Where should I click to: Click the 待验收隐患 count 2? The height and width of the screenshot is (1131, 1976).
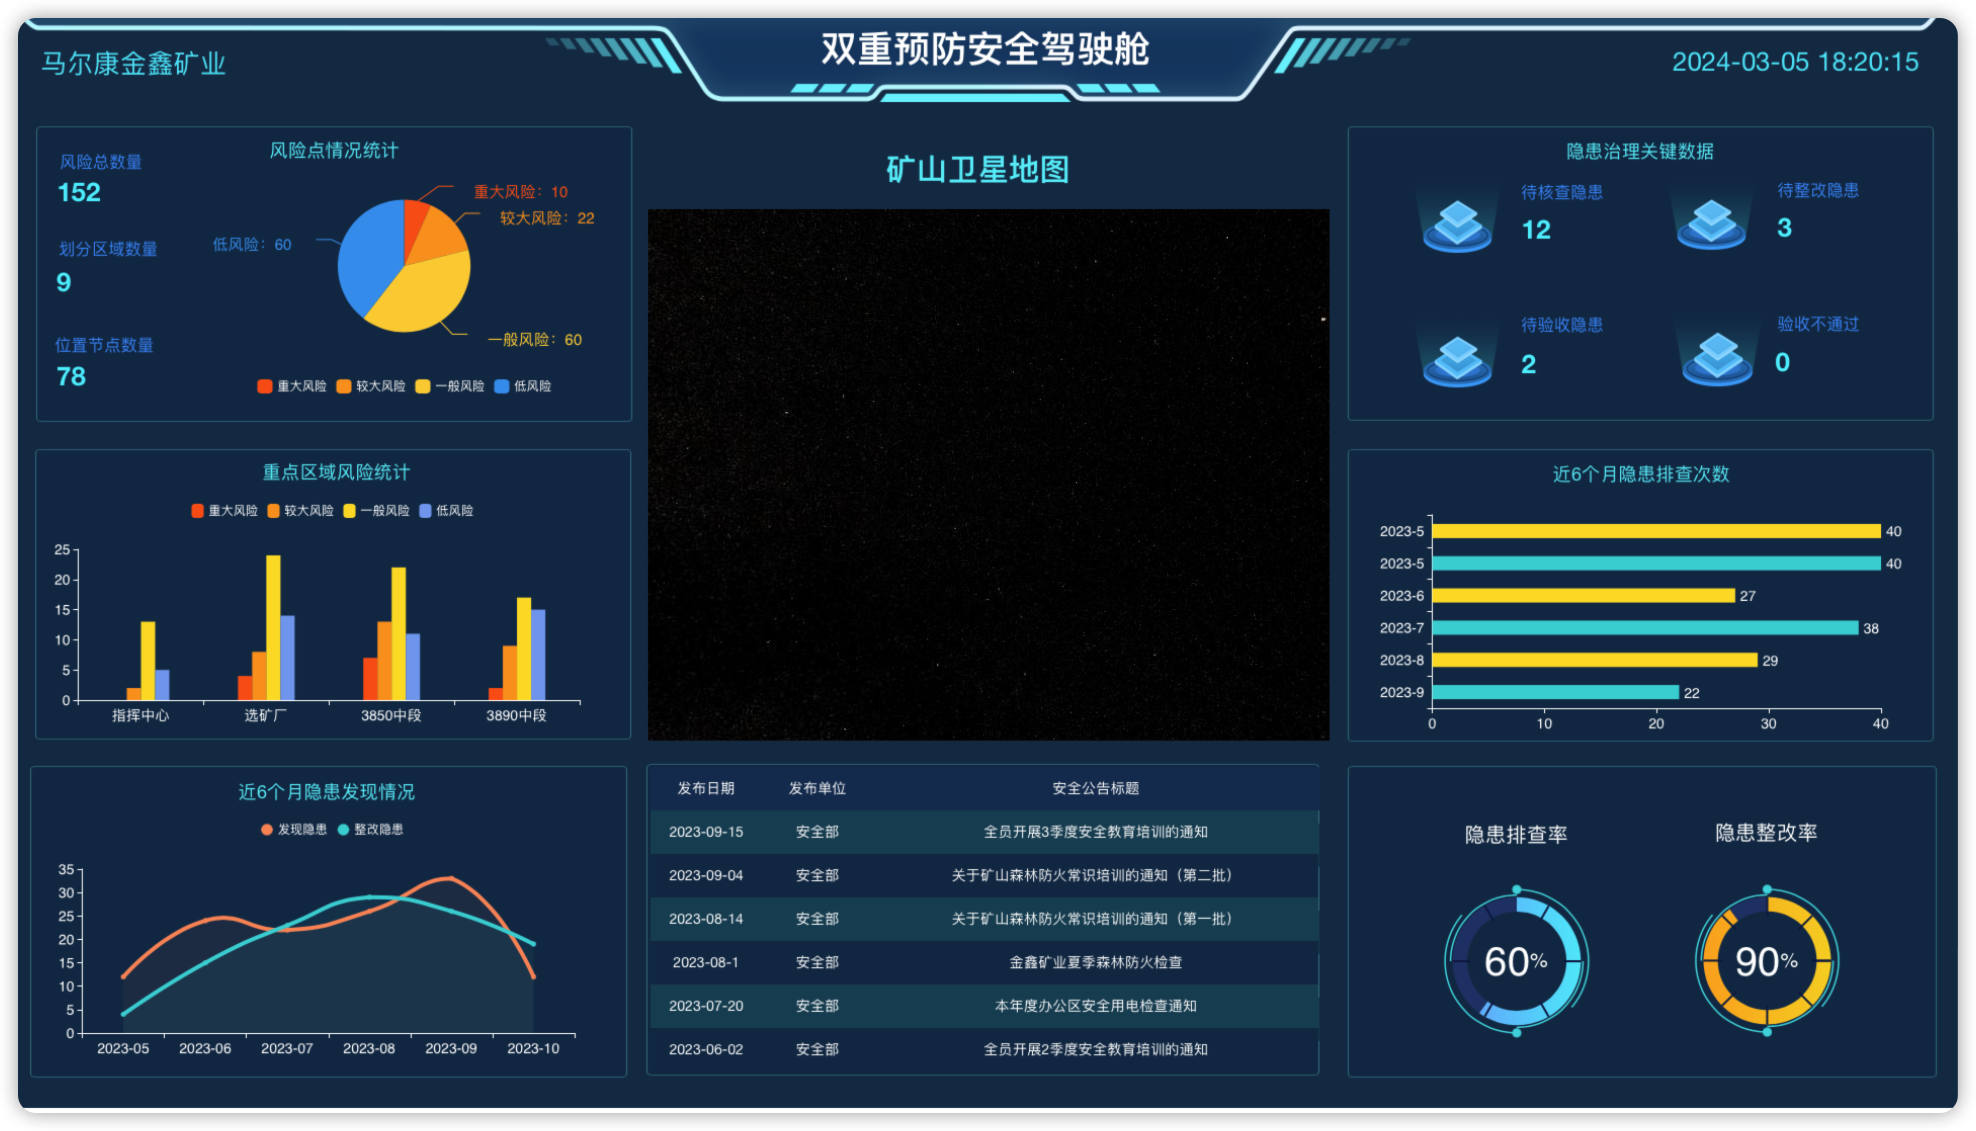[x=1529, y=364]
